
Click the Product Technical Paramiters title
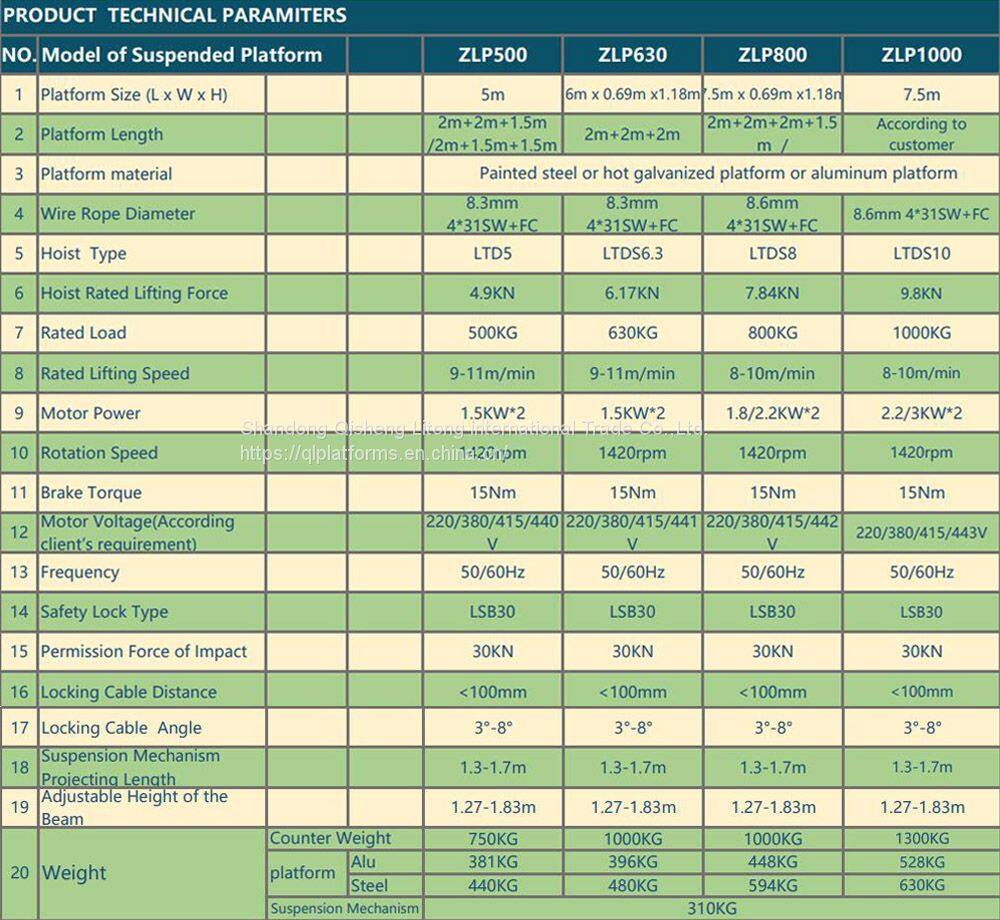point(175,15)
